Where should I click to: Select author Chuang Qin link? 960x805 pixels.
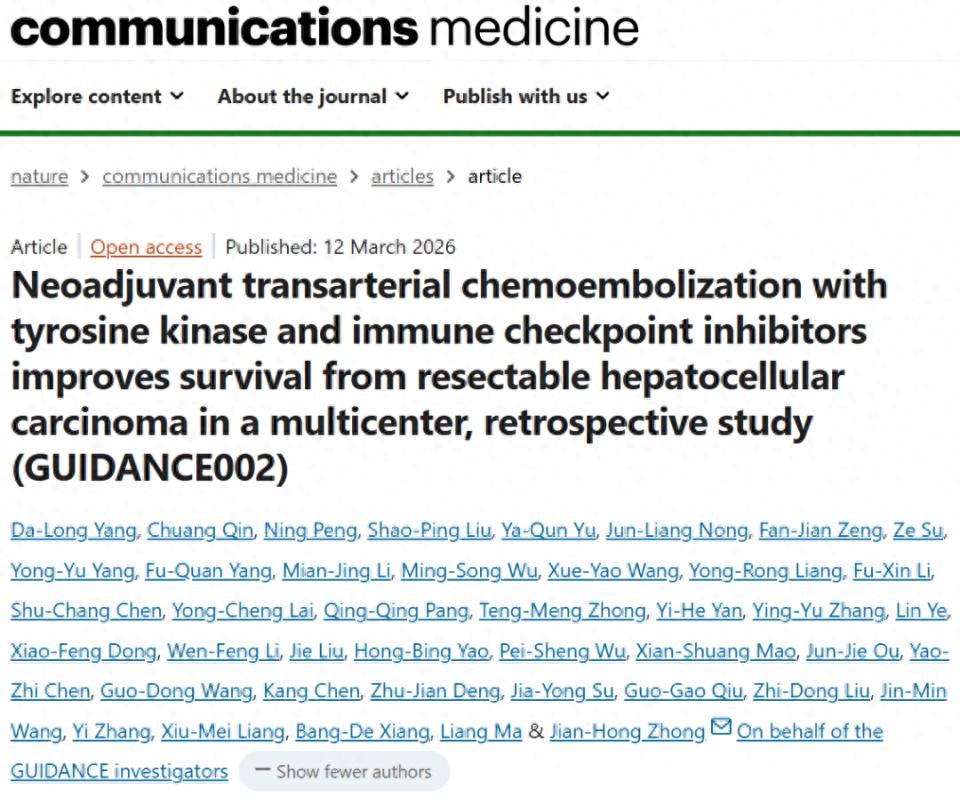click(200, 531)
